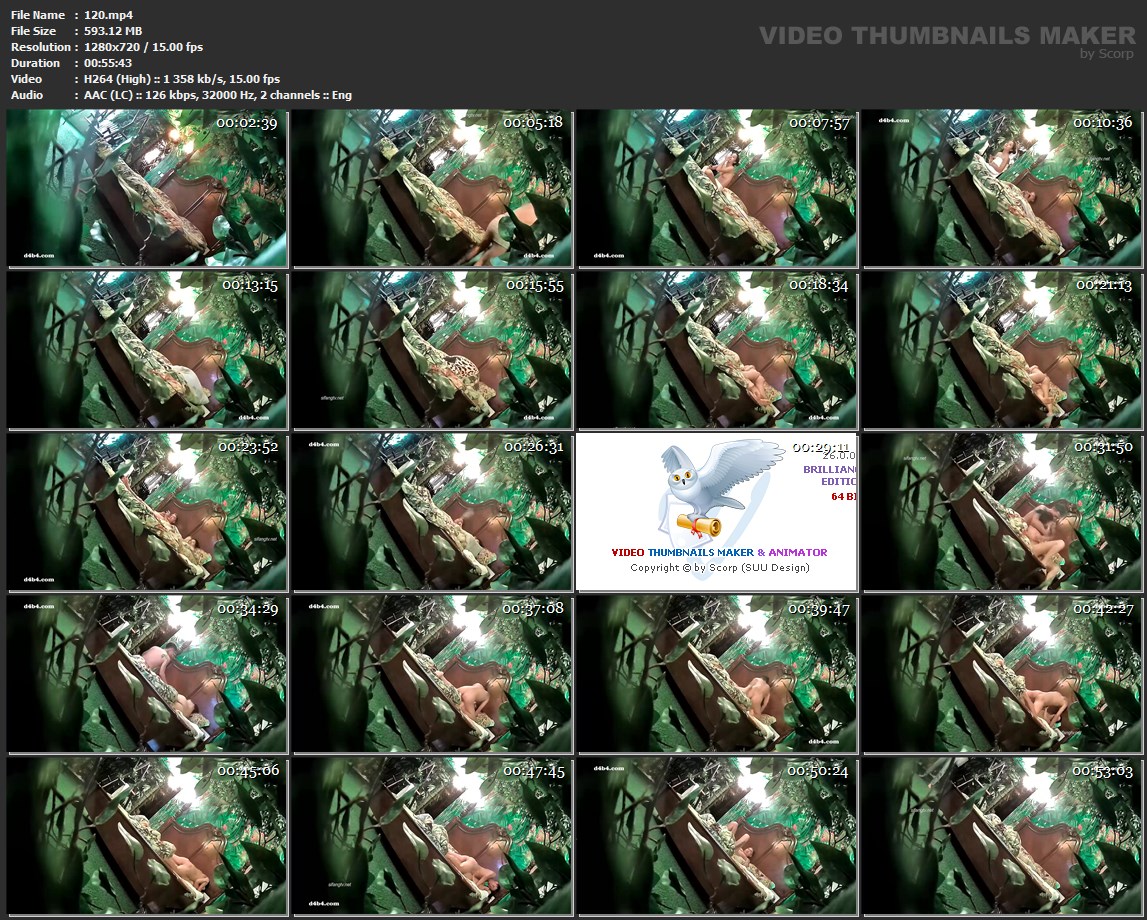Select the thumbnail stamped 00:10:36
Screen dimensions: 1147x920
click(1002, 189)
